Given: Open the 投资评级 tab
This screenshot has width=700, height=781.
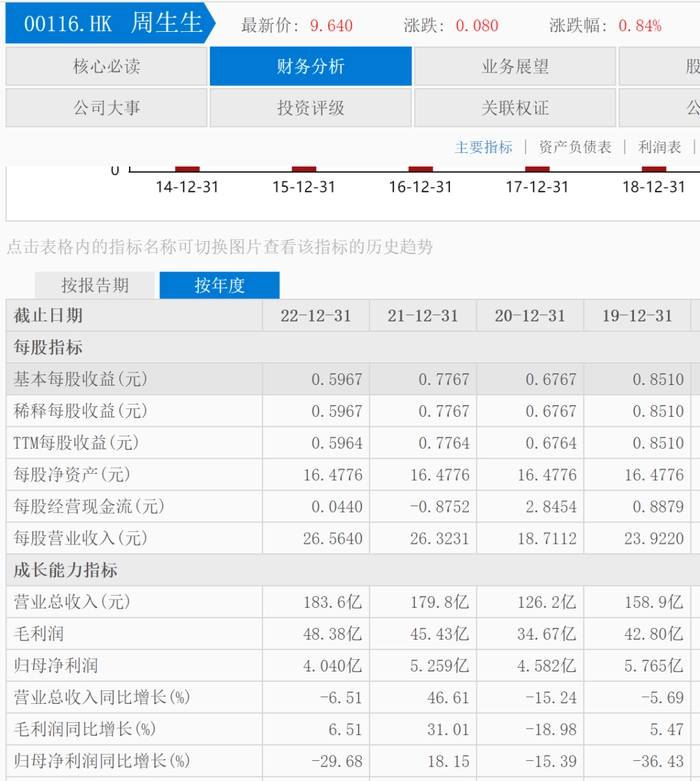Looking at the screenshot, I should point(310,108).
